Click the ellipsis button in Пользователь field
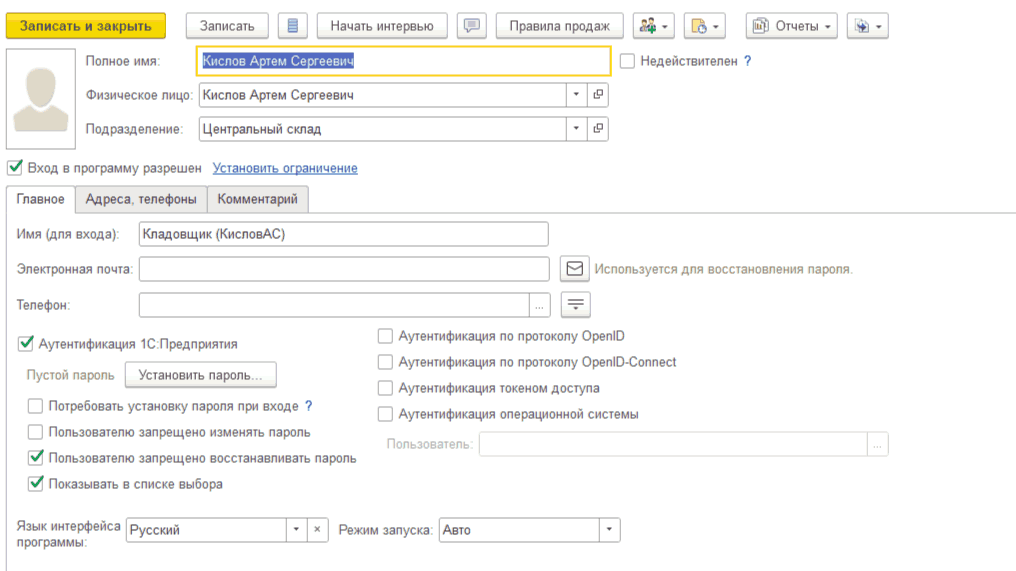The height and width of the screenshot is (571, 1016). [877, 445]
